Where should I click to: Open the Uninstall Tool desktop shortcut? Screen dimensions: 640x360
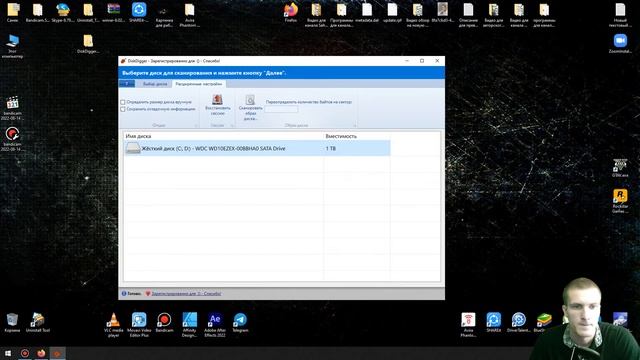point(38,322)
